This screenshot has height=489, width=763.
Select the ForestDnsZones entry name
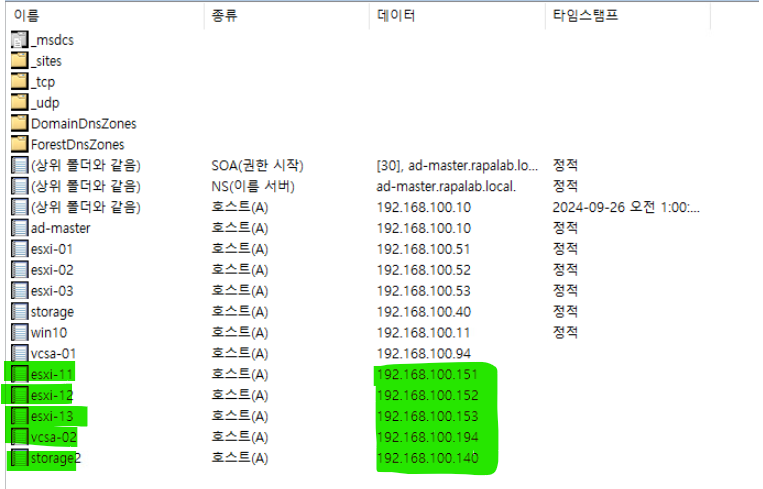(77, 145)
